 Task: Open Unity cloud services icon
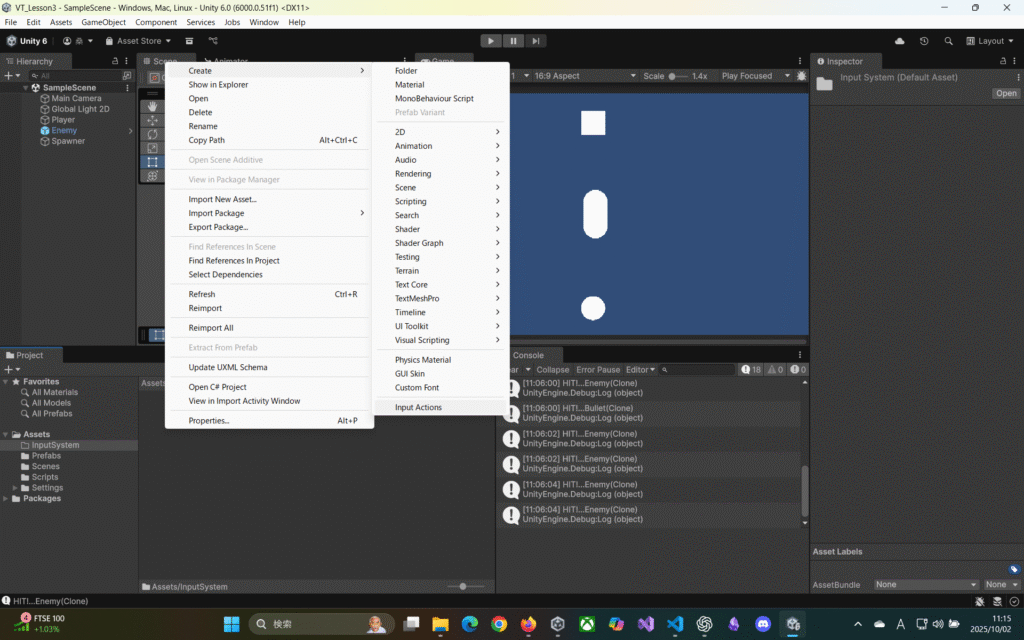click(899, 41)
